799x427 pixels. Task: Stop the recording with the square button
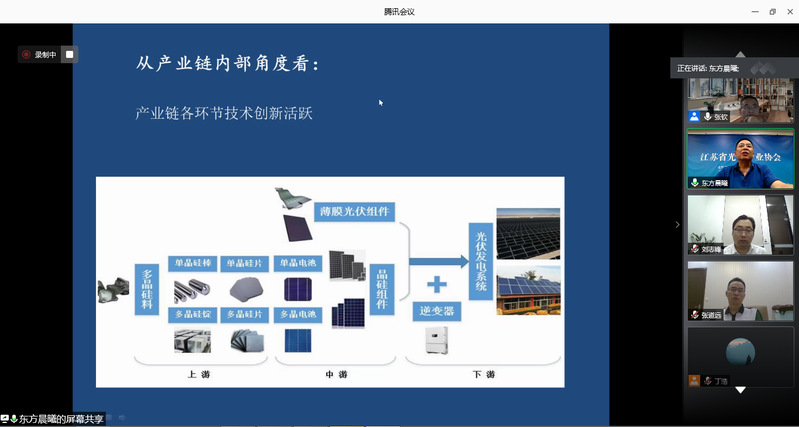click(x=69, y=55)
